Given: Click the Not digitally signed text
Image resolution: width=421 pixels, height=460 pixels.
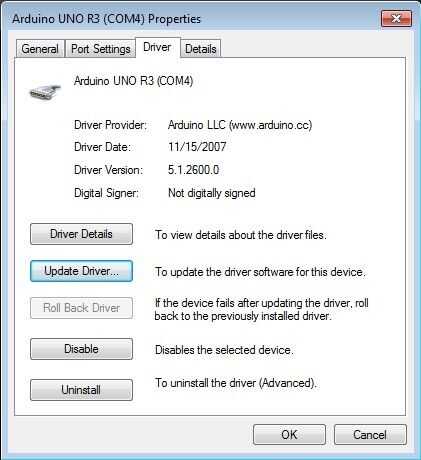Looking at the screenshot, I should [x=212, y=193].
